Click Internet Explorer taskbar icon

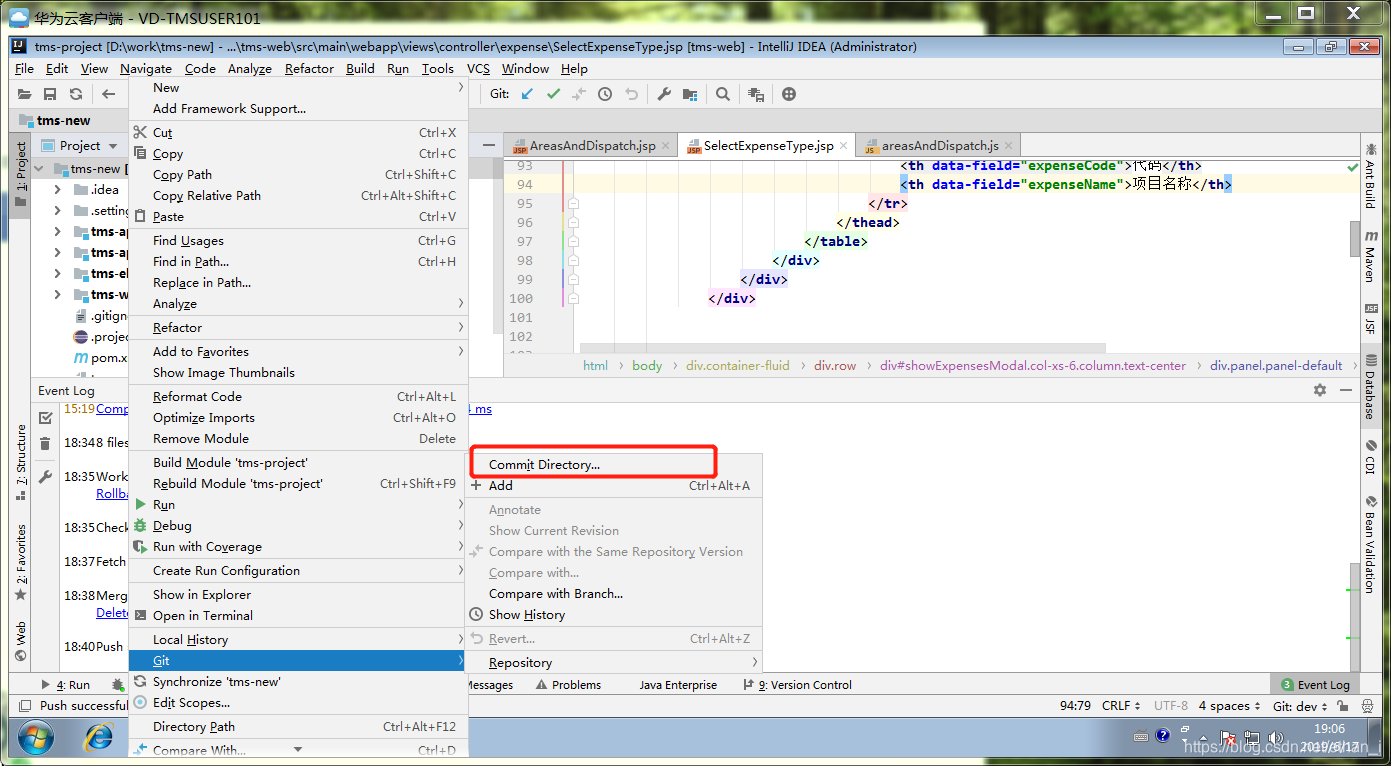pos(98,738)
